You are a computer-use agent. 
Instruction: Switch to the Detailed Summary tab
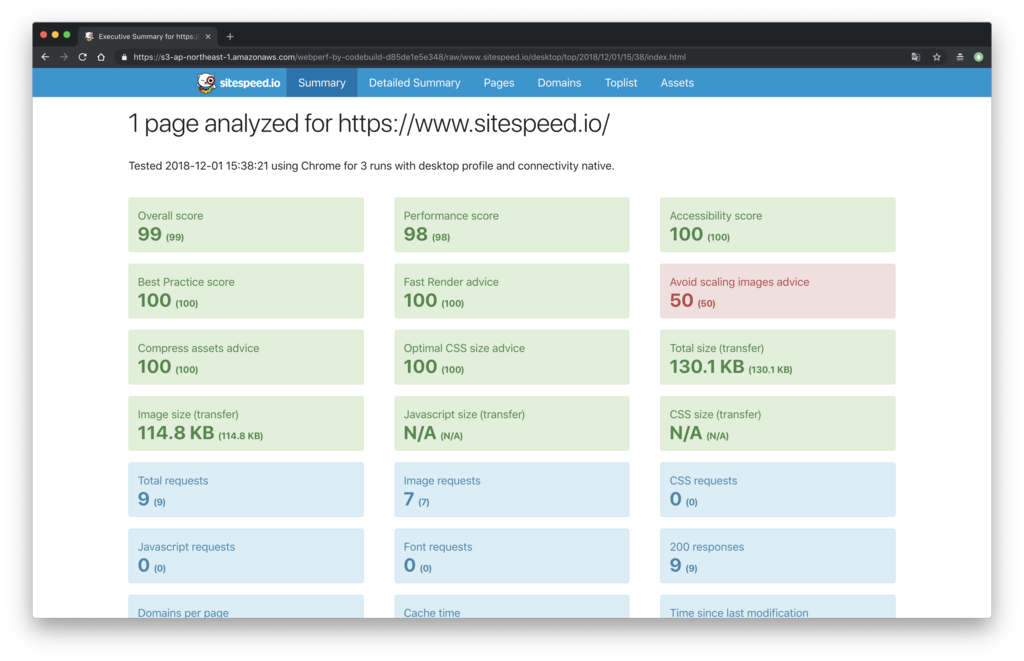pyautogui.click(x=414, y=83)
